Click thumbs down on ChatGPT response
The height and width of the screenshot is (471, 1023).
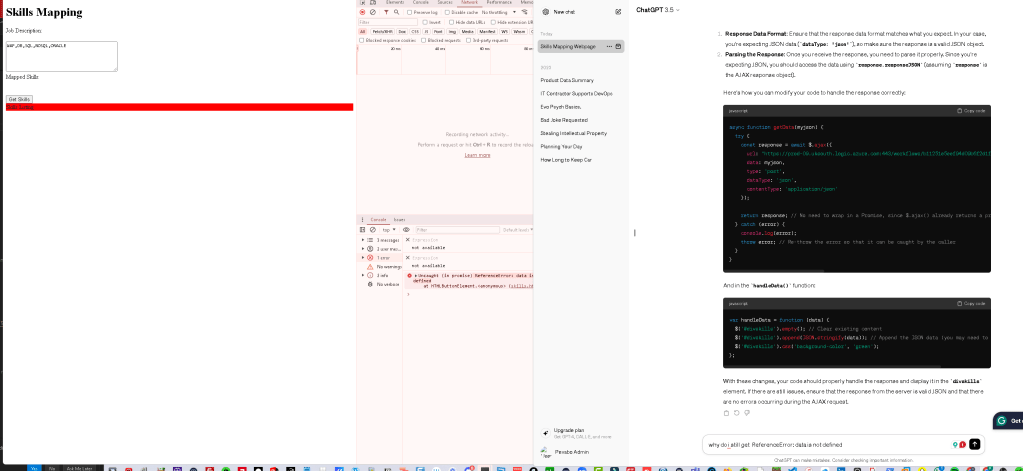click(747, 413)
